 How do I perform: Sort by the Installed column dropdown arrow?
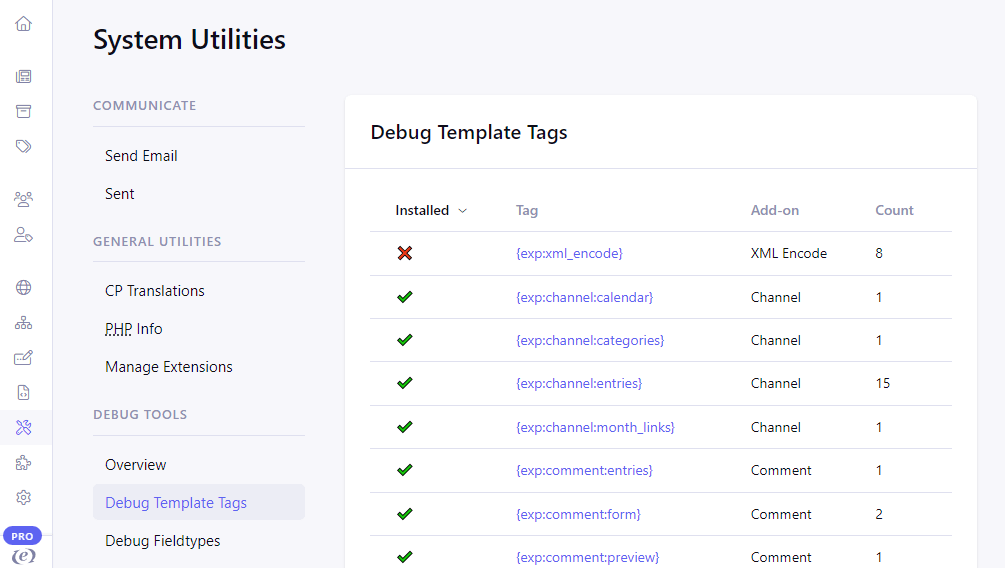(x=462, y=211)
